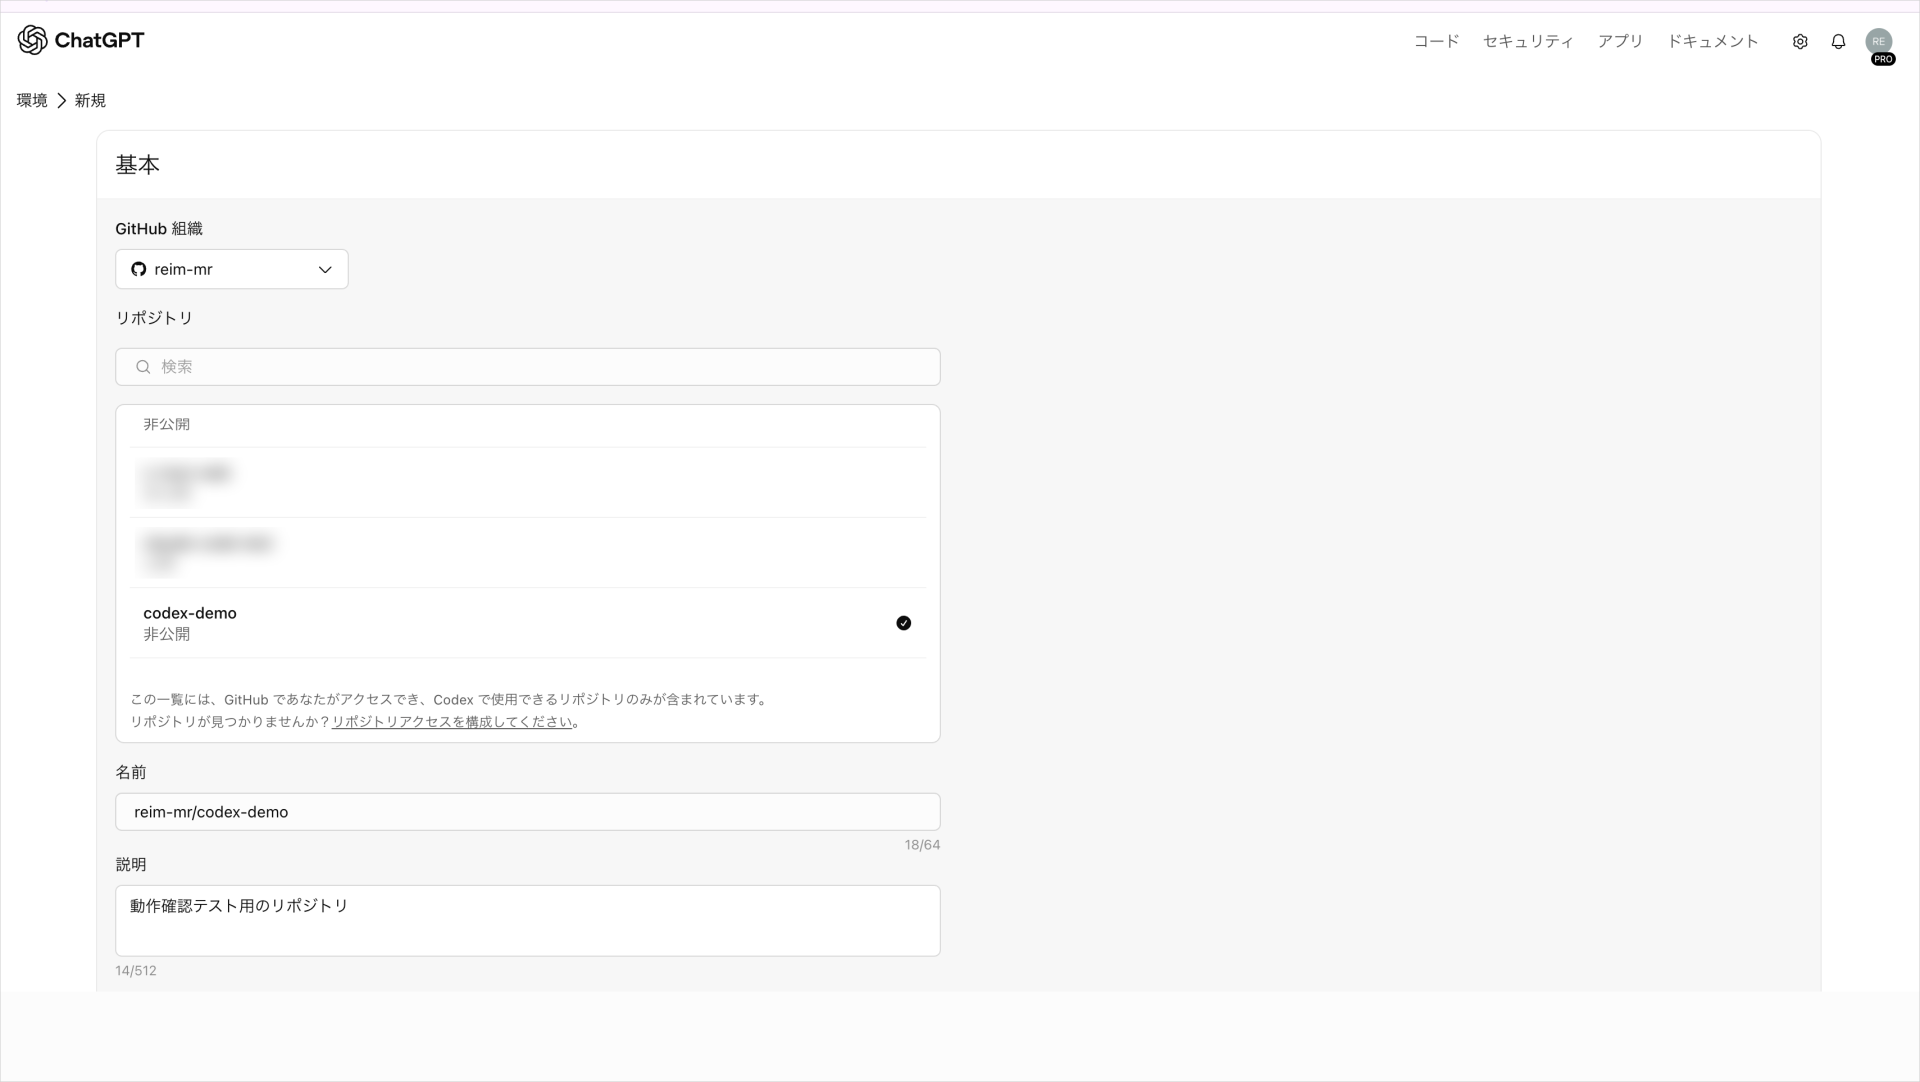The image size is (1920, 1082).
Task: Click the GitHub 組織 label
Action: (159, 229)
